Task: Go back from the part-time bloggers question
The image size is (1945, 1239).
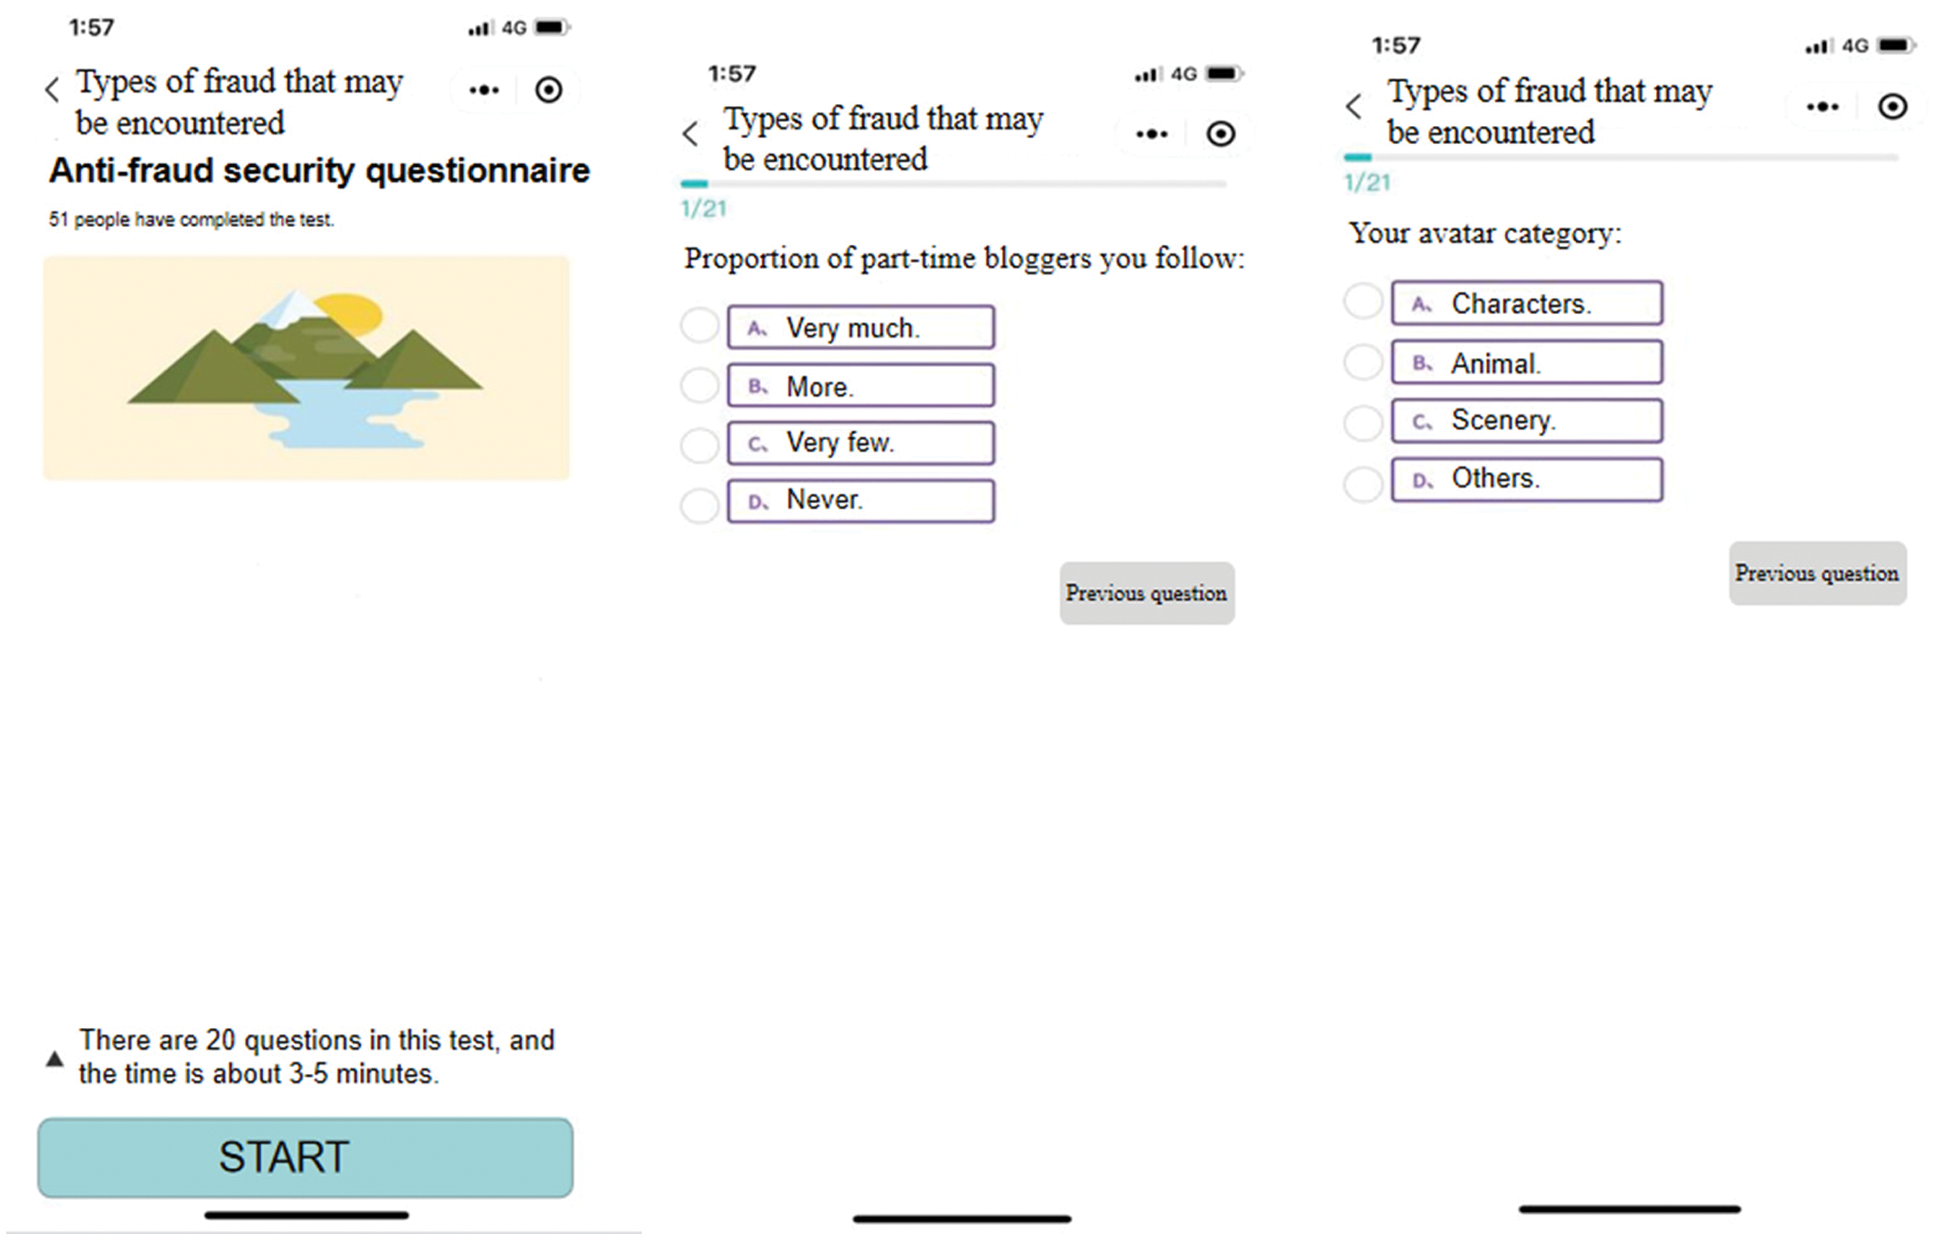Action: [x=690, y=134]
